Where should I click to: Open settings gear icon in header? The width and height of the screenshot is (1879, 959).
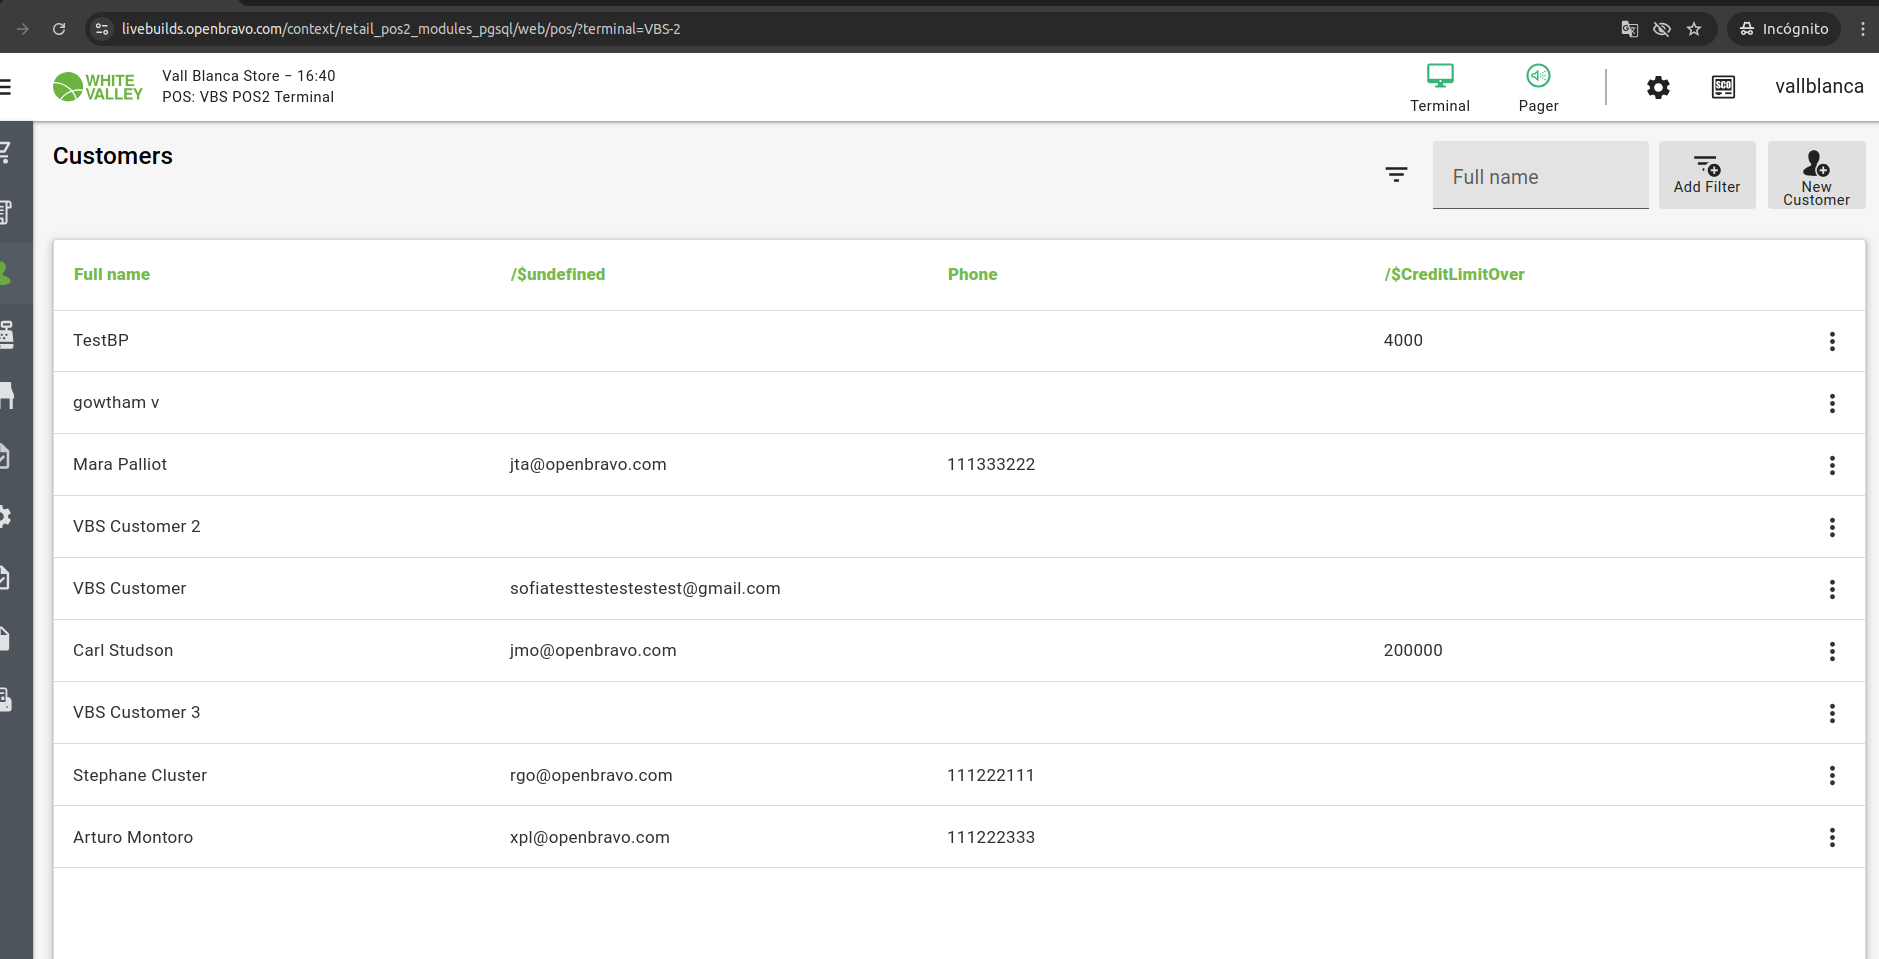click(x=1658, y=88)
